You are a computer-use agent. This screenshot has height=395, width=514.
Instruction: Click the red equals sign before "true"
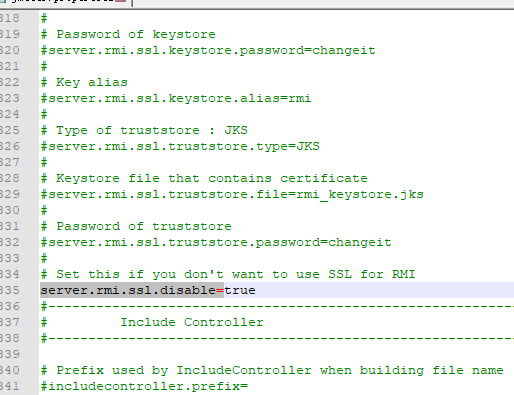220,290
